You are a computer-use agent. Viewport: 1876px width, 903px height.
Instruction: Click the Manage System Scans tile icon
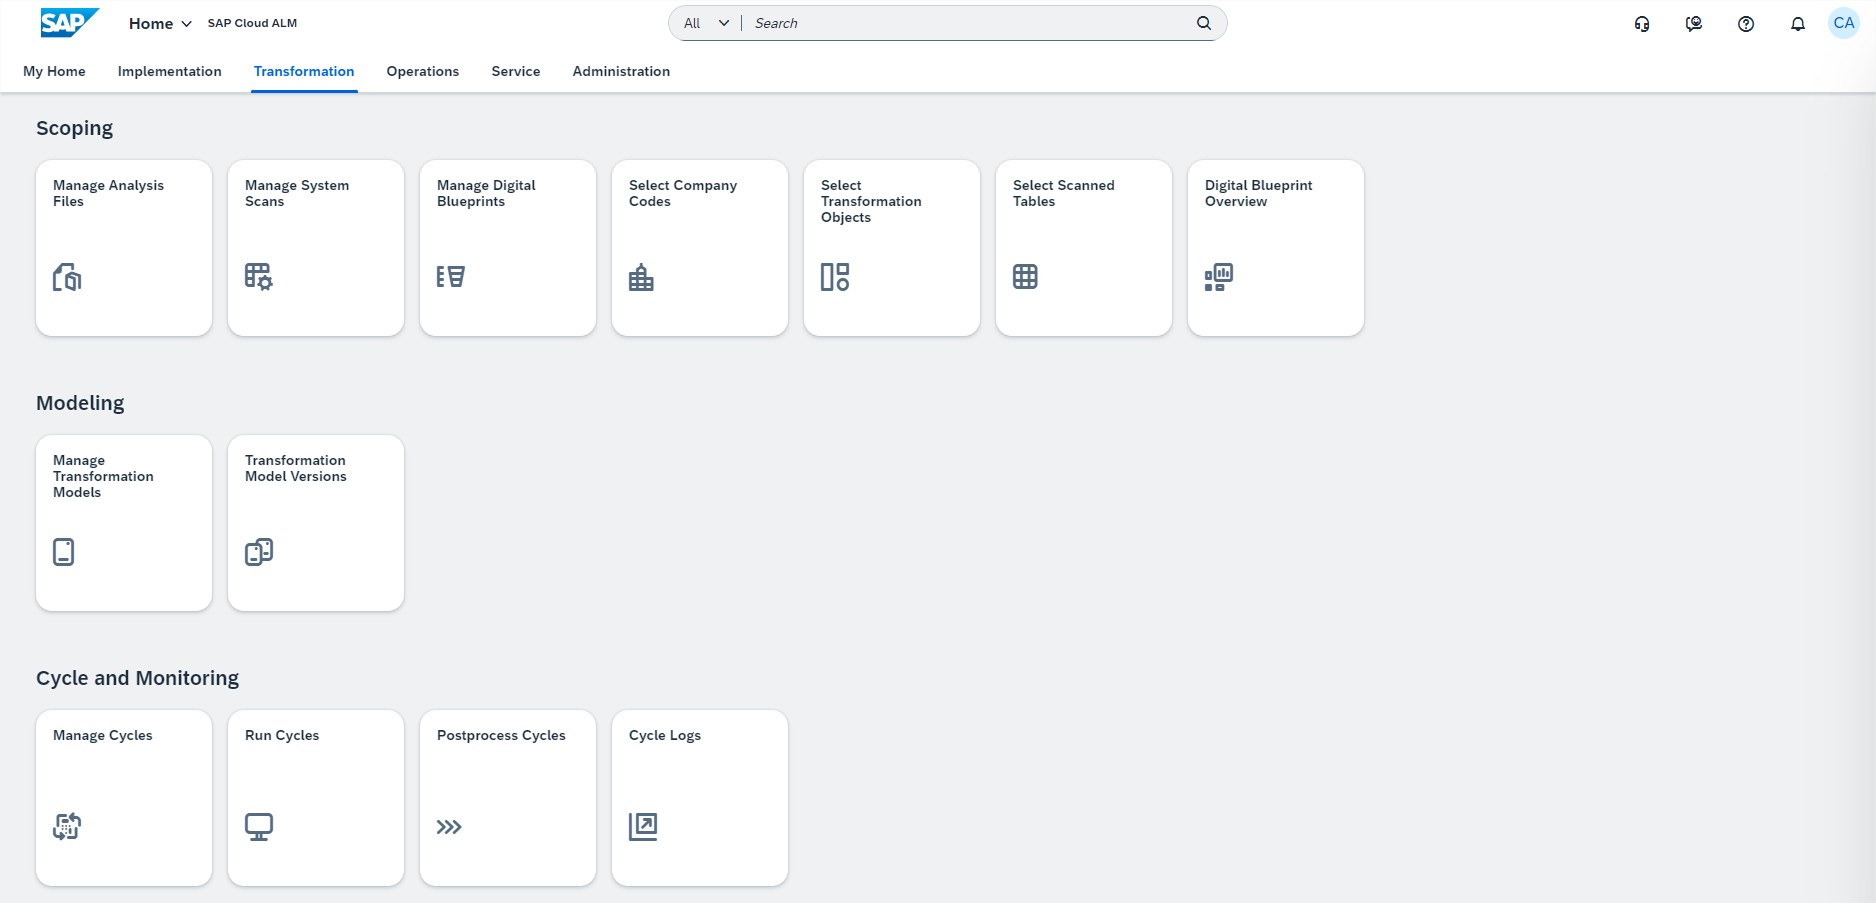[x=258, y=277]
